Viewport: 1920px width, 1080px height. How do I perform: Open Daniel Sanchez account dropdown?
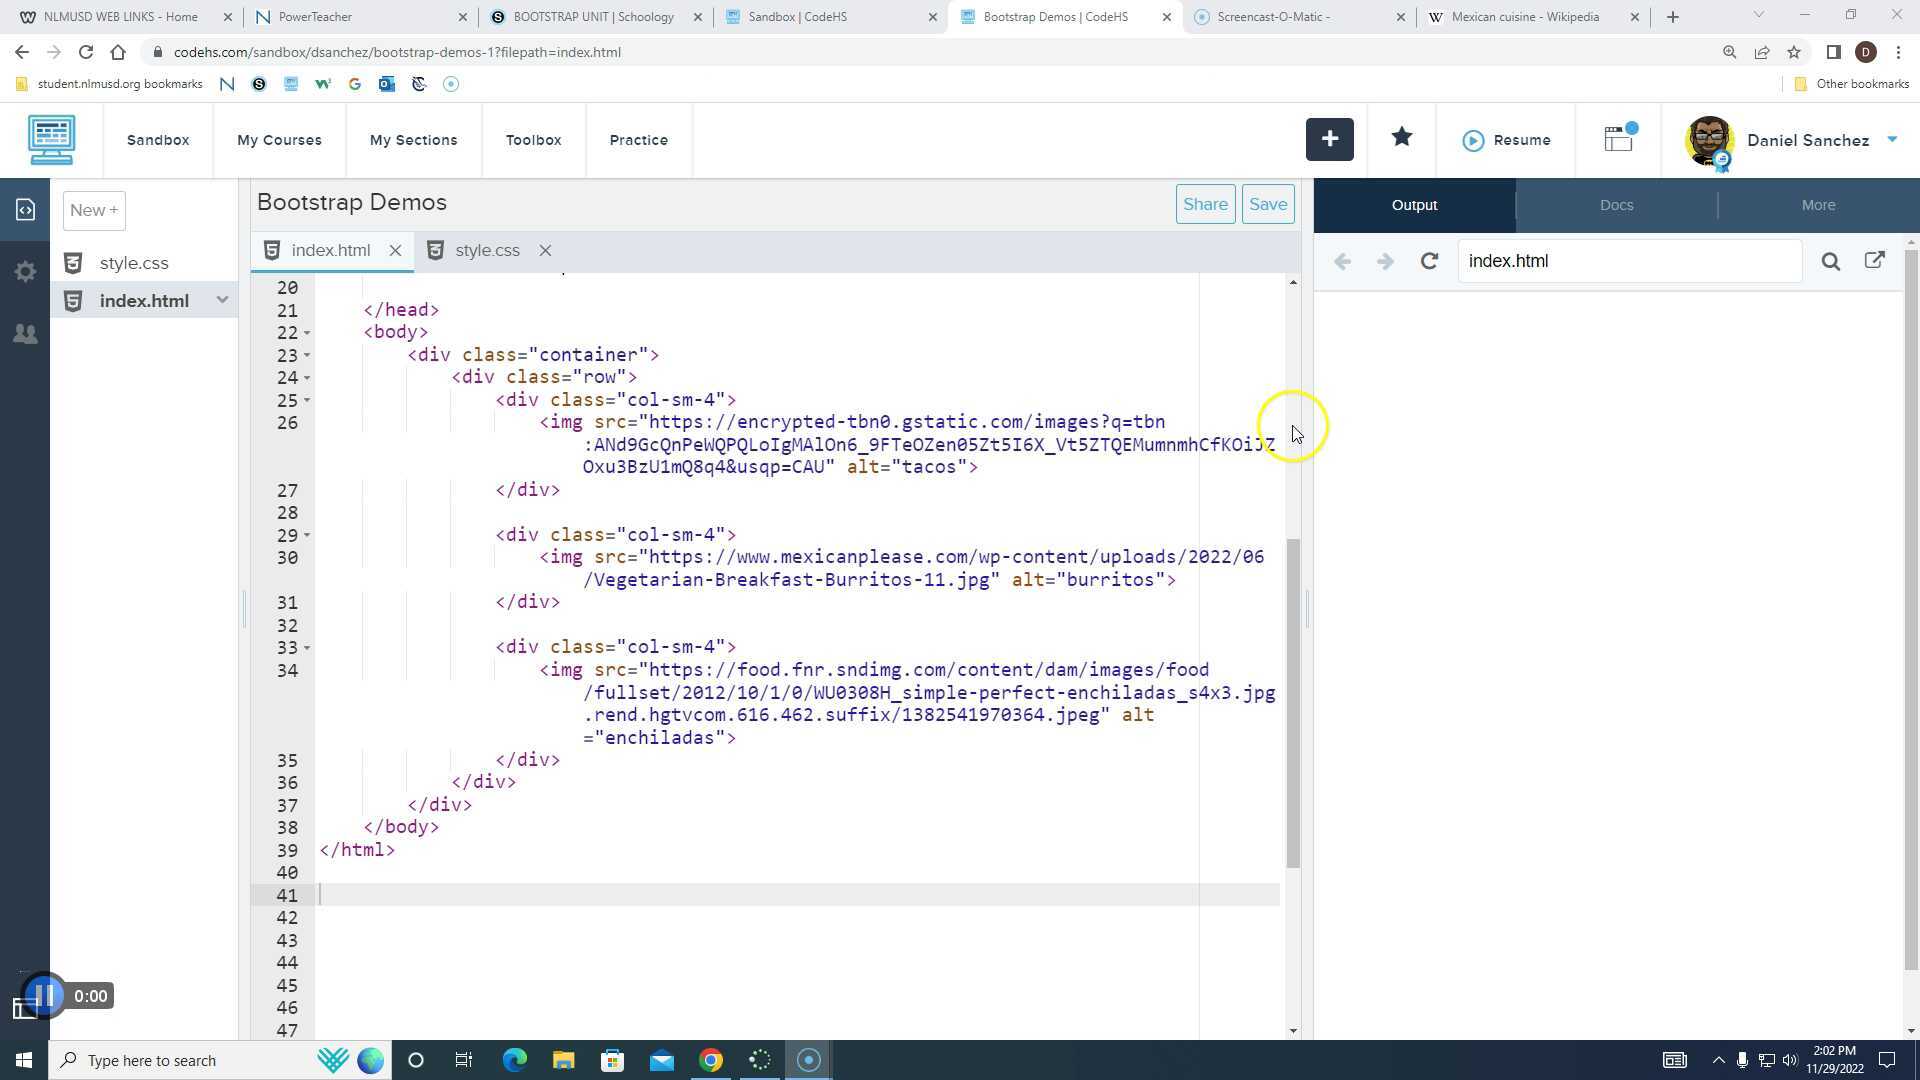[1892, 140]
